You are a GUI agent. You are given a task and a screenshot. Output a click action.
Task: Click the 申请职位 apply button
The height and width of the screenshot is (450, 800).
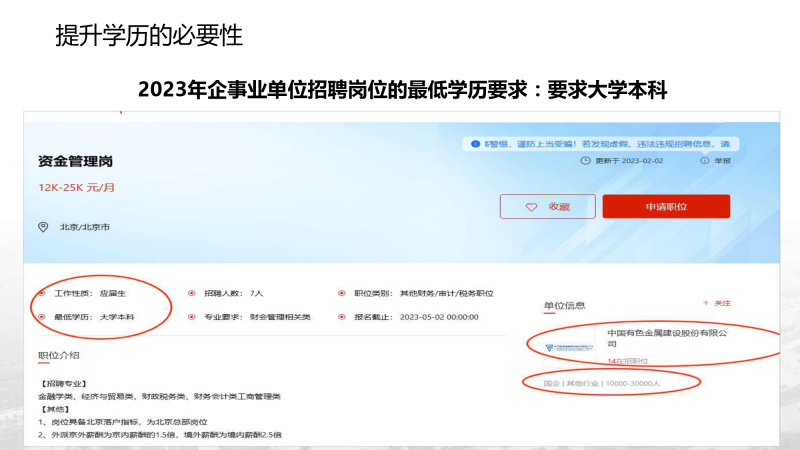click(x=665, y=206)
